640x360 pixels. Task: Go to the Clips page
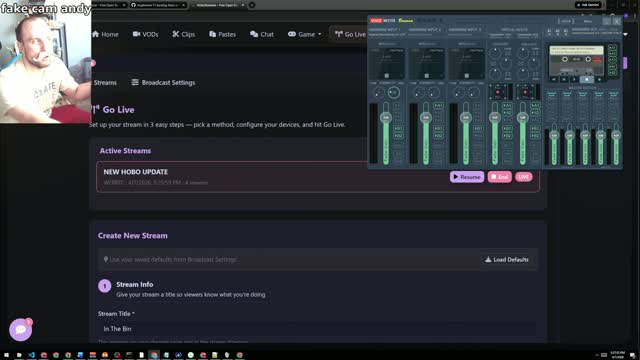coord(184,34)
